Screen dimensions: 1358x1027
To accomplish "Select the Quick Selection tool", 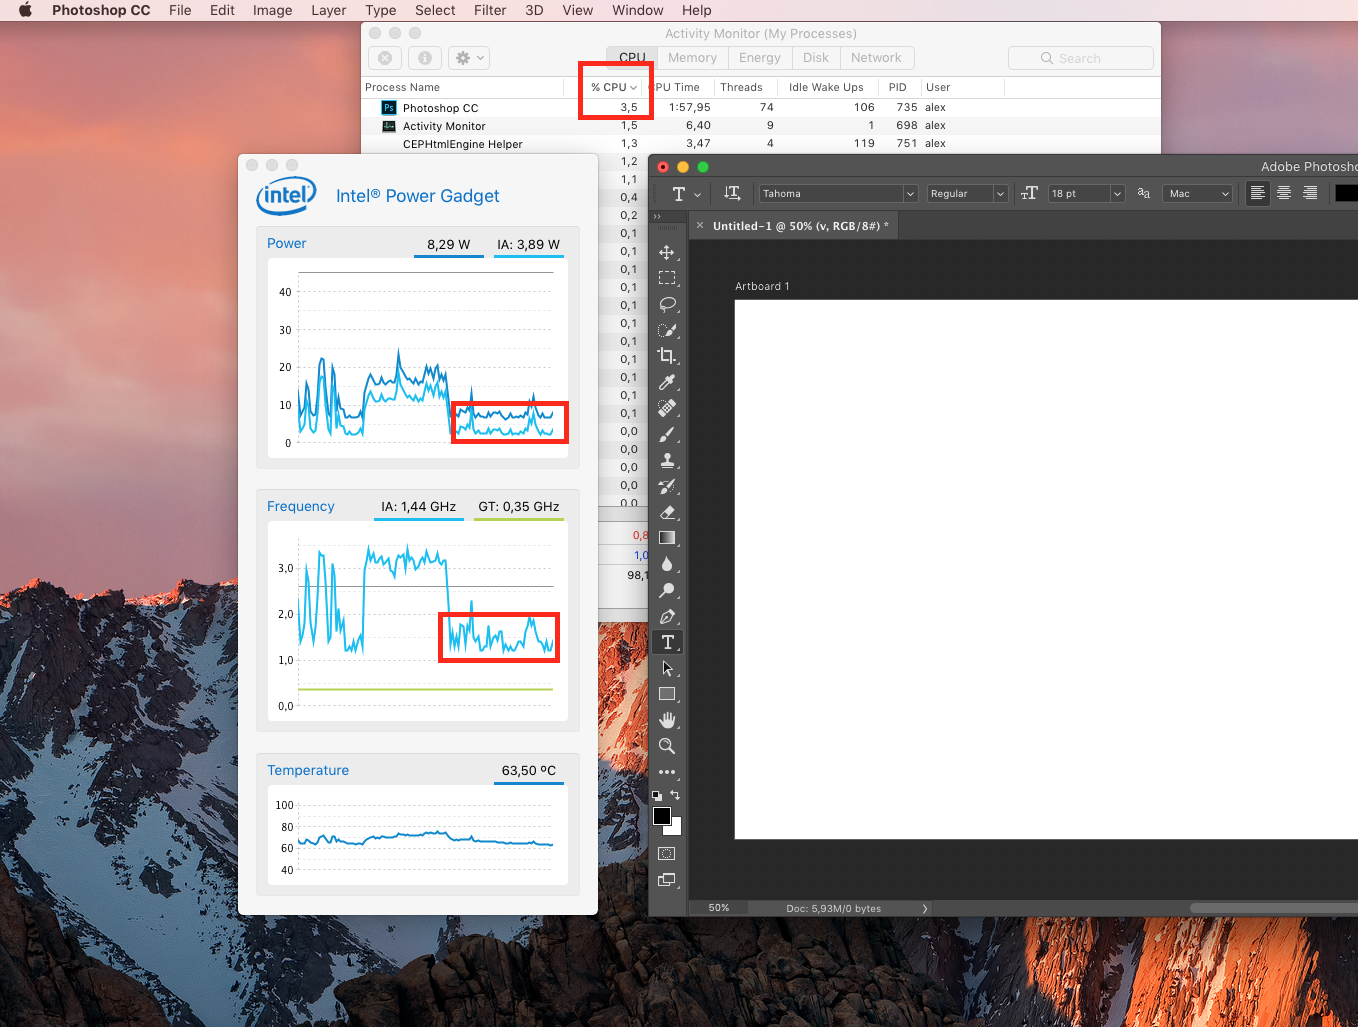I will pos(667,330).
